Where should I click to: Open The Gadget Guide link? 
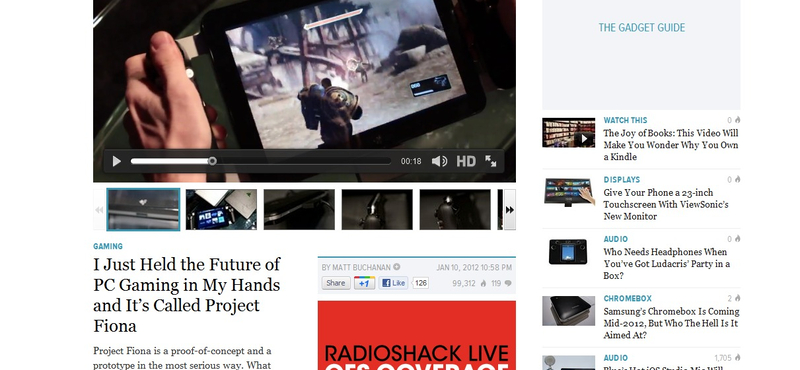(641, 28)
